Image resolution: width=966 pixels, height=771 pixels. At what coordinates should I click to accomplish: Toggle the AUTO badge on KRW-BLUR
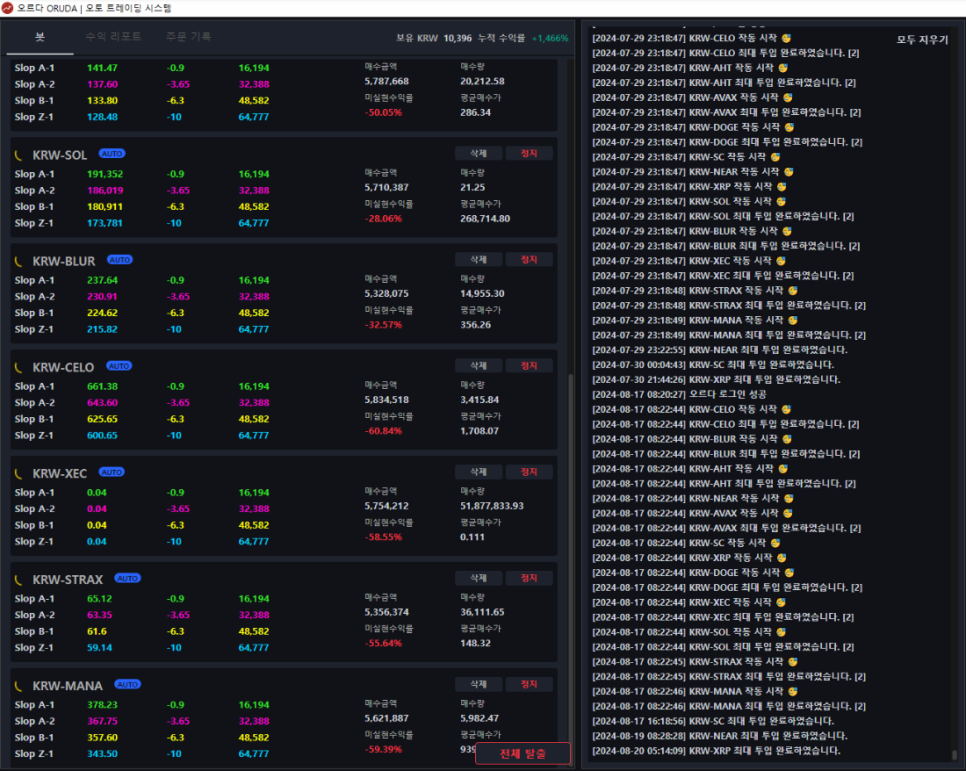[x=120, y=259]
